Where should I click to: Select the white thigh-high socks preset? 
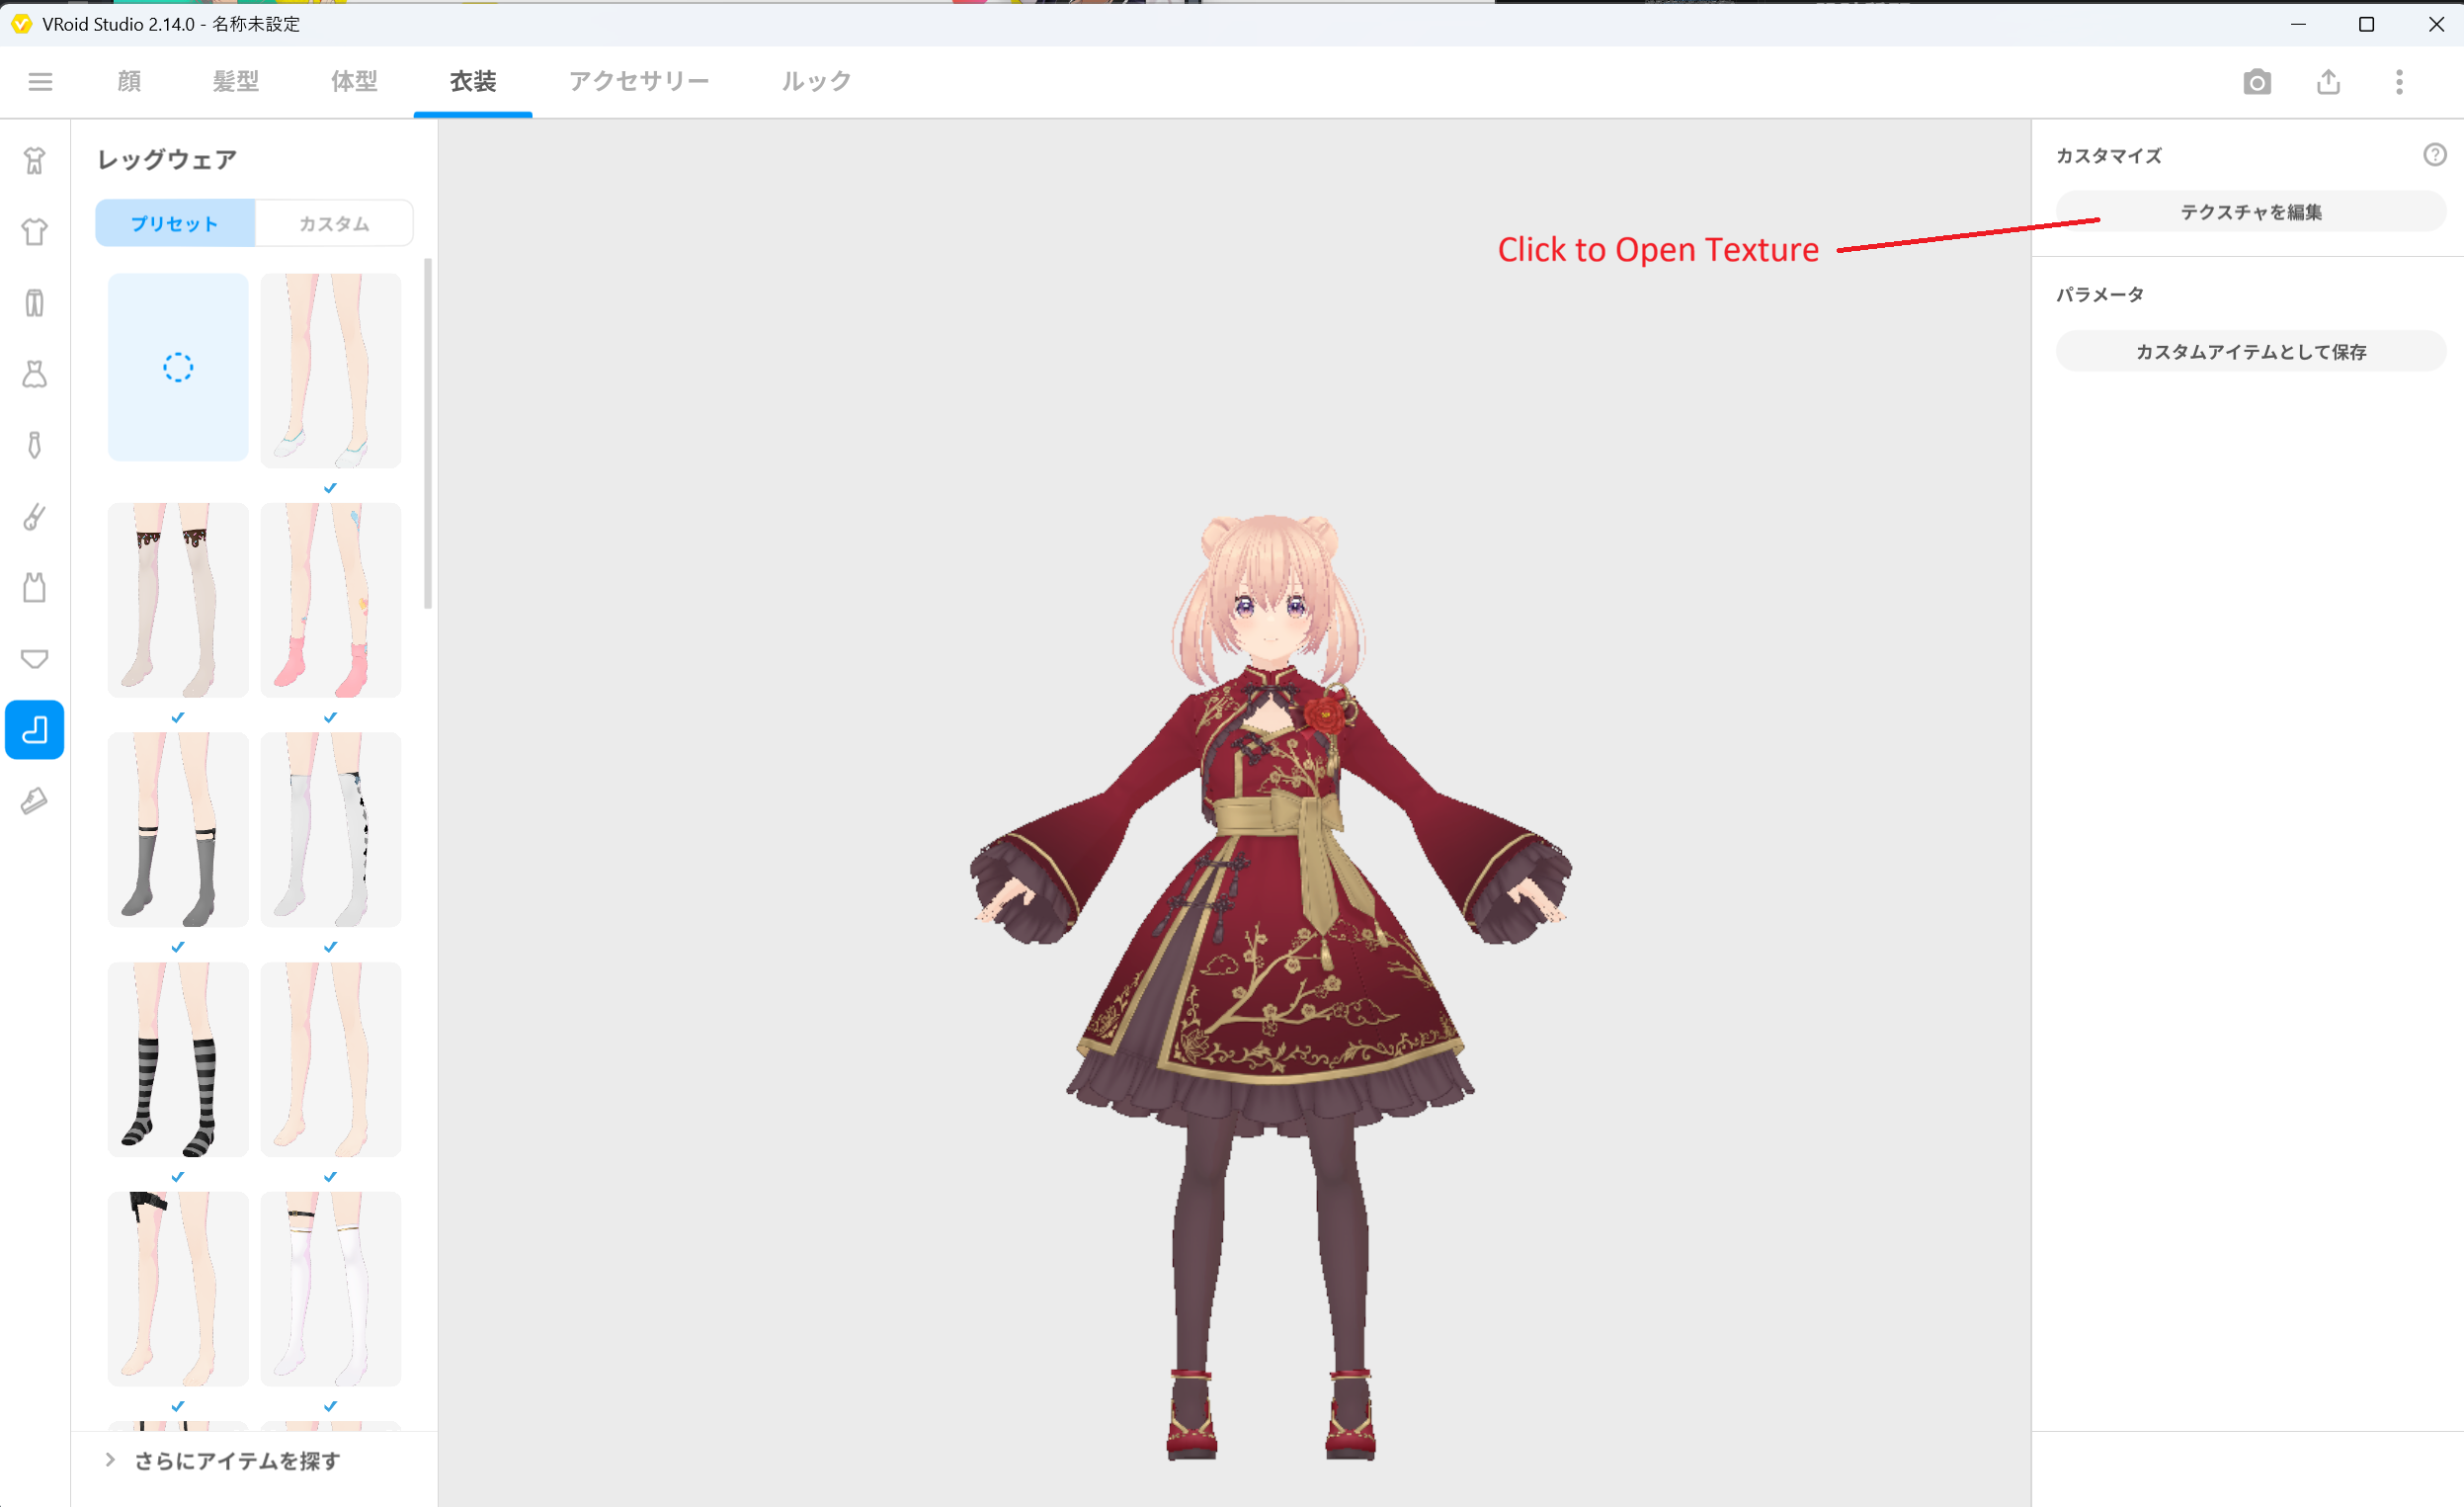point(331,1289)
